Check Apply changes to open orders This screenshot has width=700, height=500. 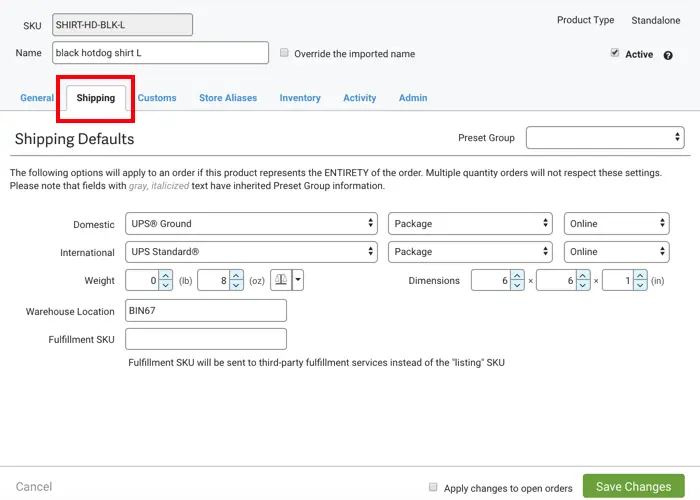click(433, 487)
